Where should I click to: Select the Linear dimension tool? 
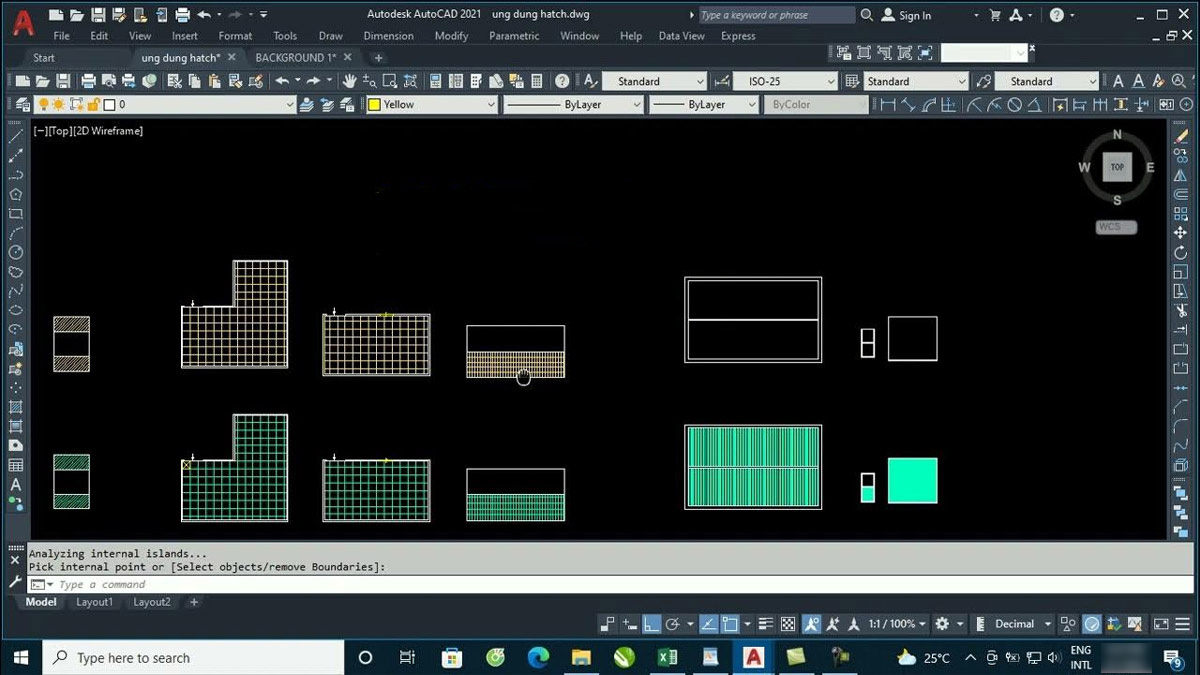tap(888, 104)
